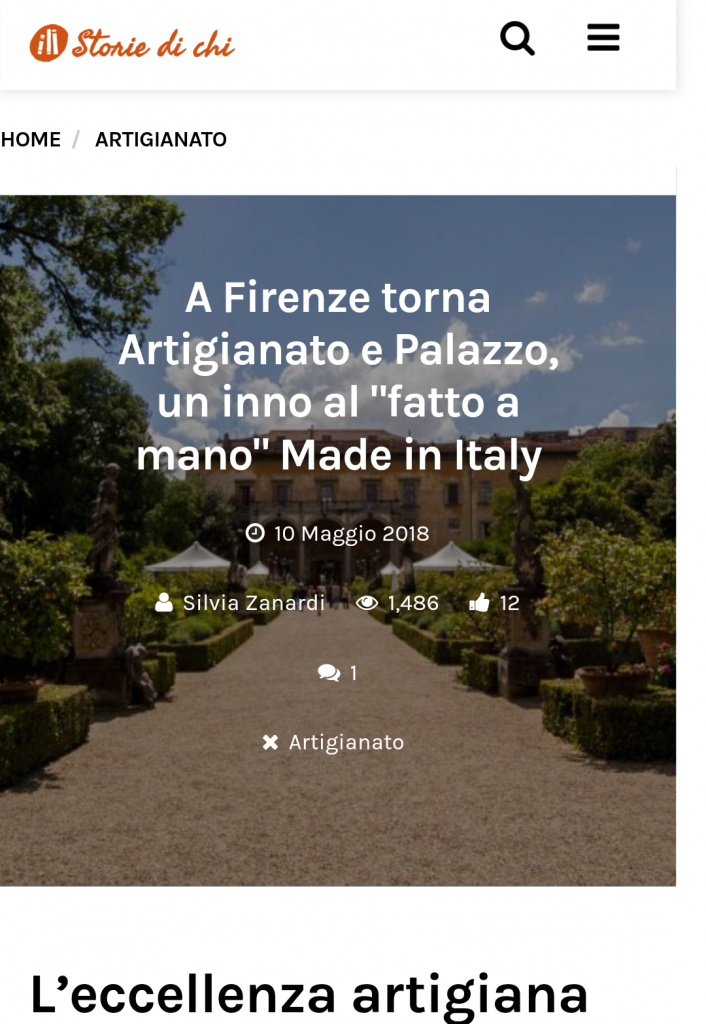Viewport: 706px width, 1024px height.
Task: Click the clock icon beside the date
Action: point(255,533)
